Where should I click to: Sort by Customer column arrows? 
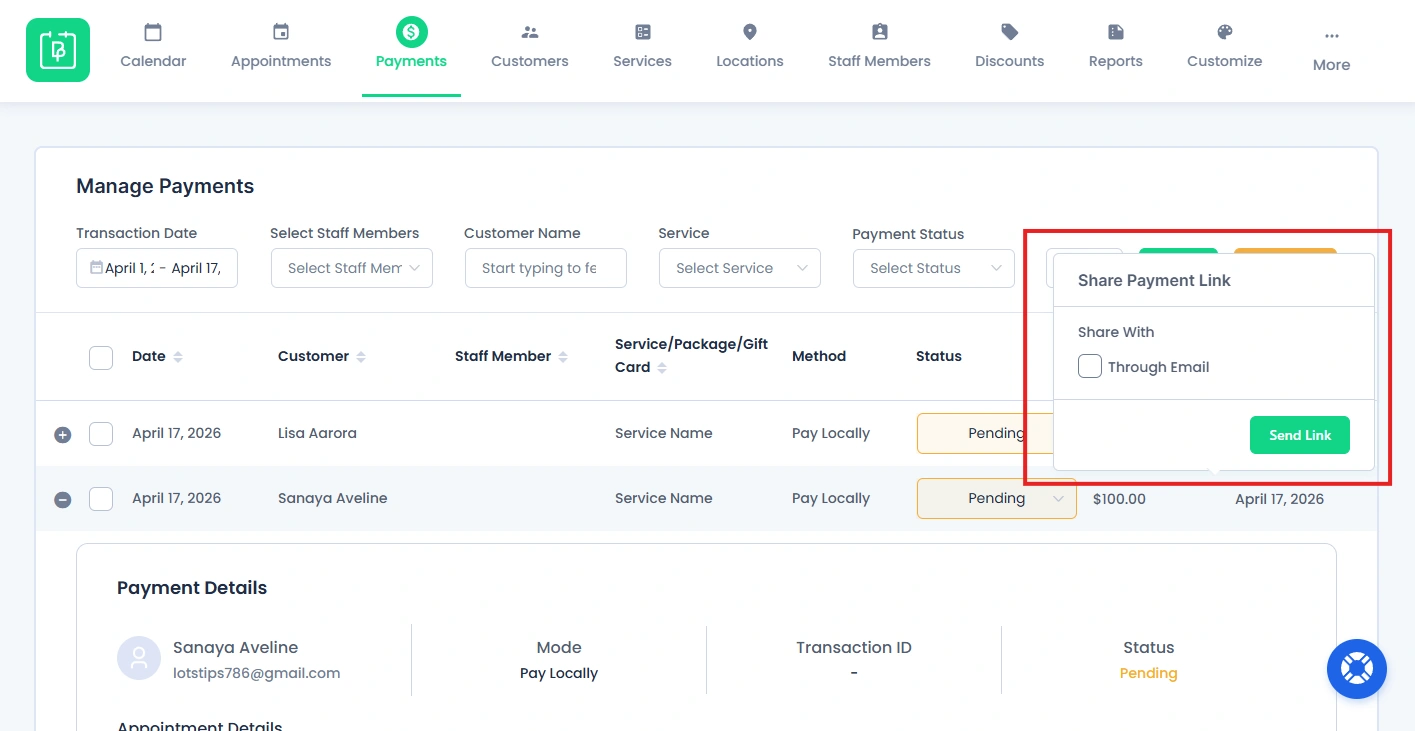pos(361,357)
